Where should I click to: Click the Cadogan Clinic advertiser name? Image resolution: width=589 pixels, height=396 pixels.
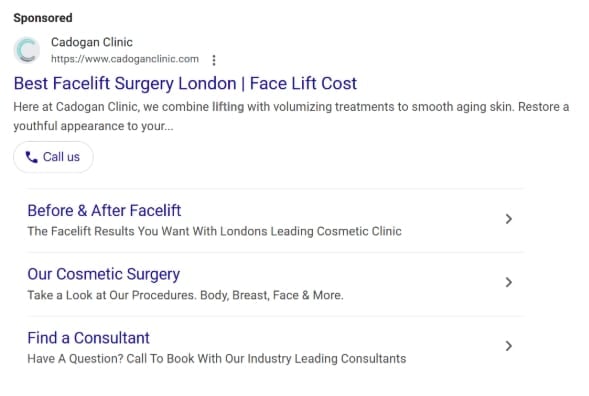point(92,42)
